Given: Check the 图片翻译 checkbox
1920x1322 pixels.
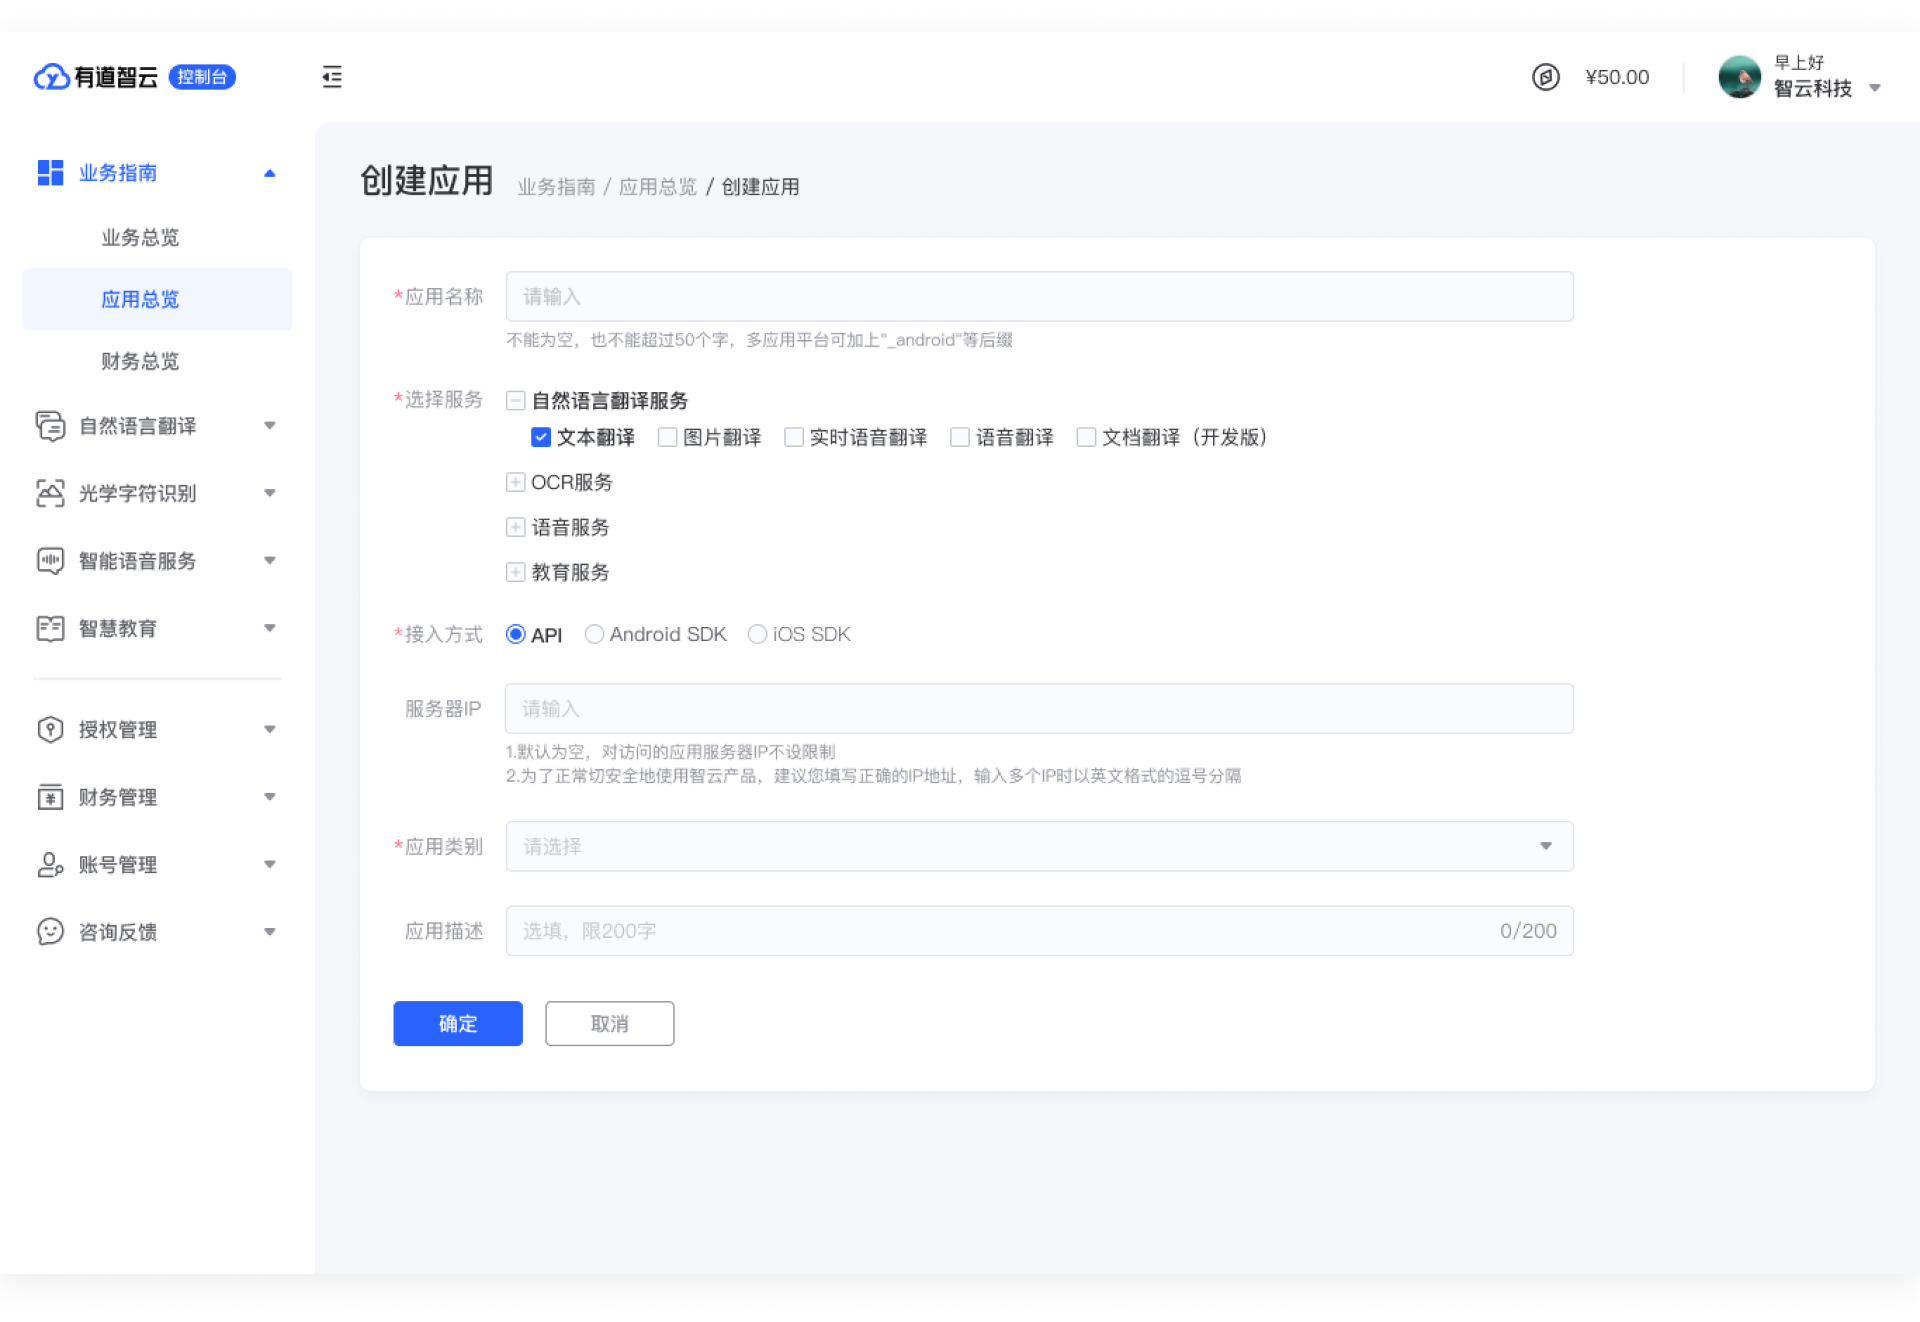Looking at the screenshot, I should tap(668, 437).
